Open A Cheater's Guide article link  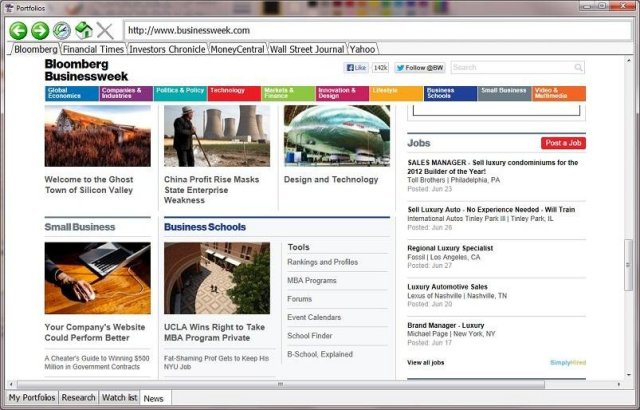[x=97, y=363]
